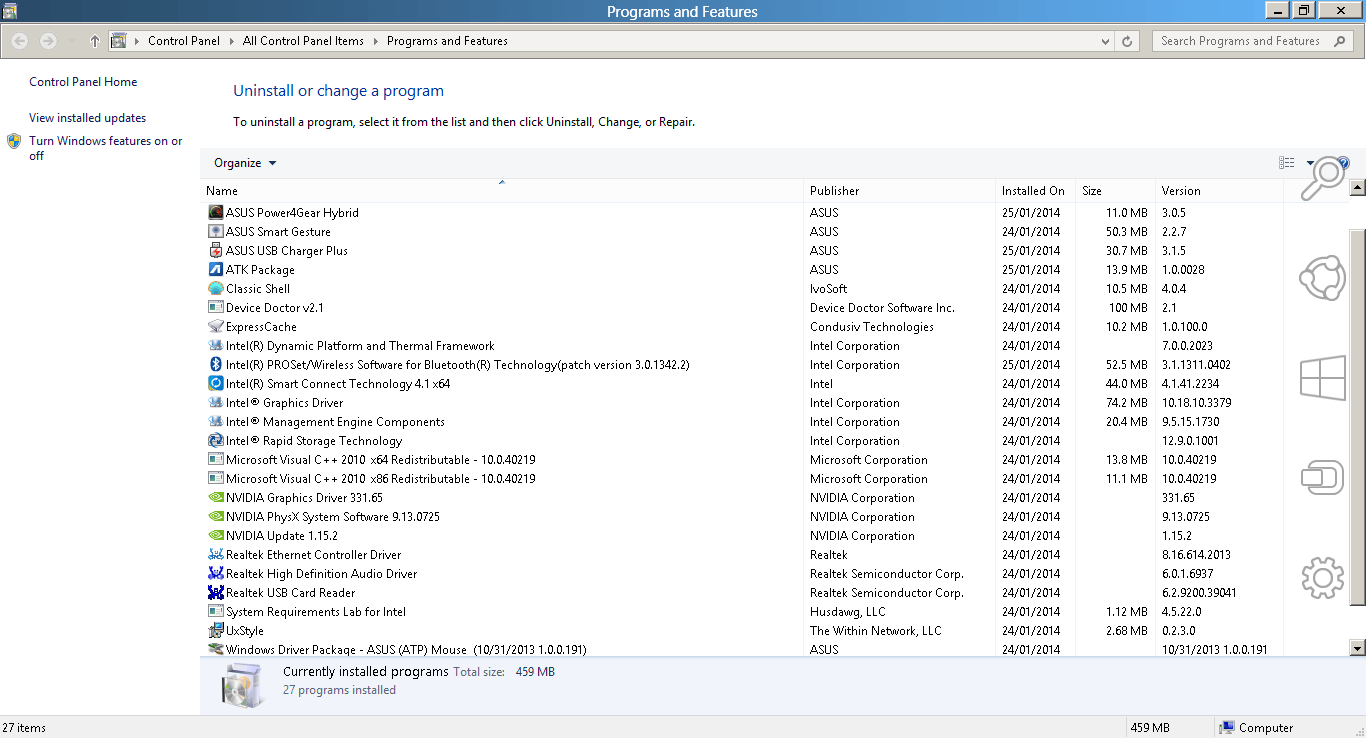Select the Intel(R) Dynamic Platform and Thermal Framework row
Screen dimensions: 1366x738
741,346
